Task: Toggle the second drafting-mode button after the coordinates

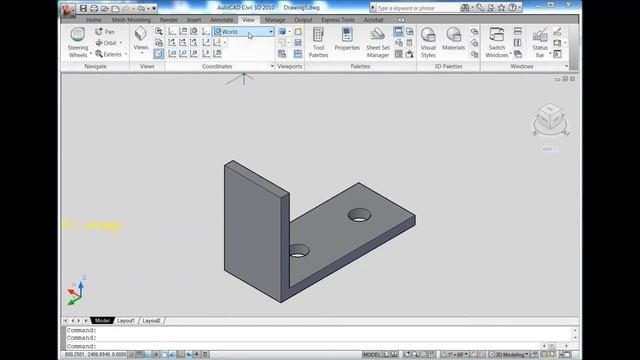Action: (140, 354)
